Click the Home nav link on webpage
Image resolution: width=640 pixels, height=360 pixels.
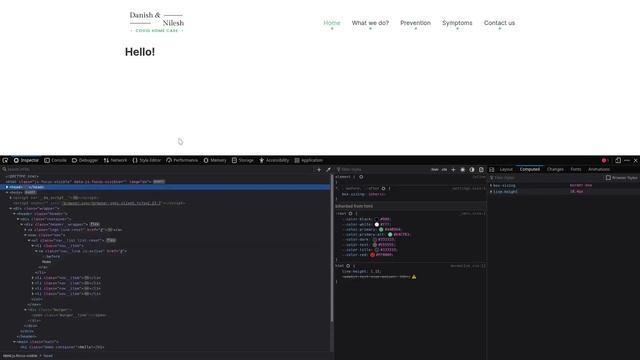pyautogui.click(x=332, y=23)
